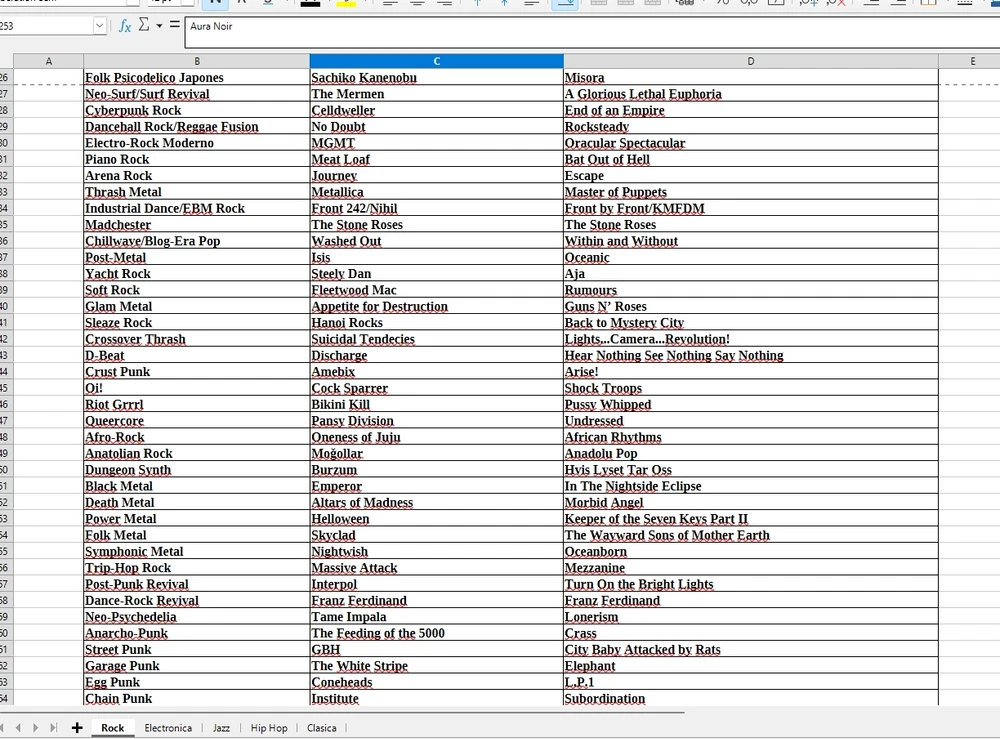Screen dimensions: 1000x739
Task: Select cell 'Anatolian Rock'
Action: tap(196, 453)
